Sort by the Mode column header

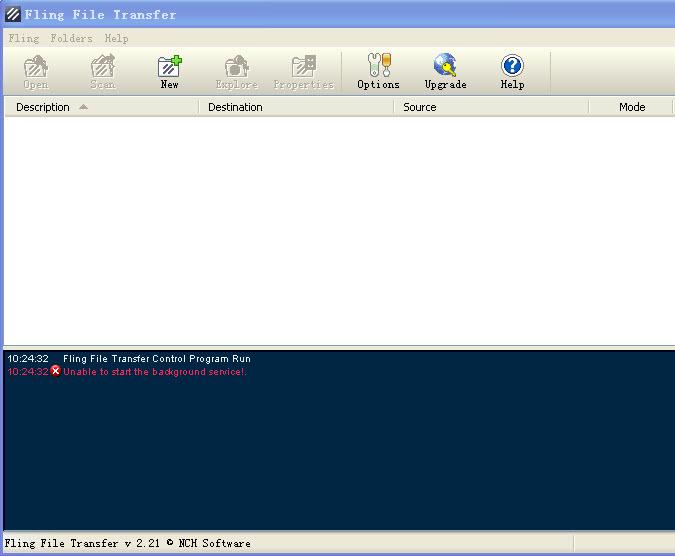(631, 107)
